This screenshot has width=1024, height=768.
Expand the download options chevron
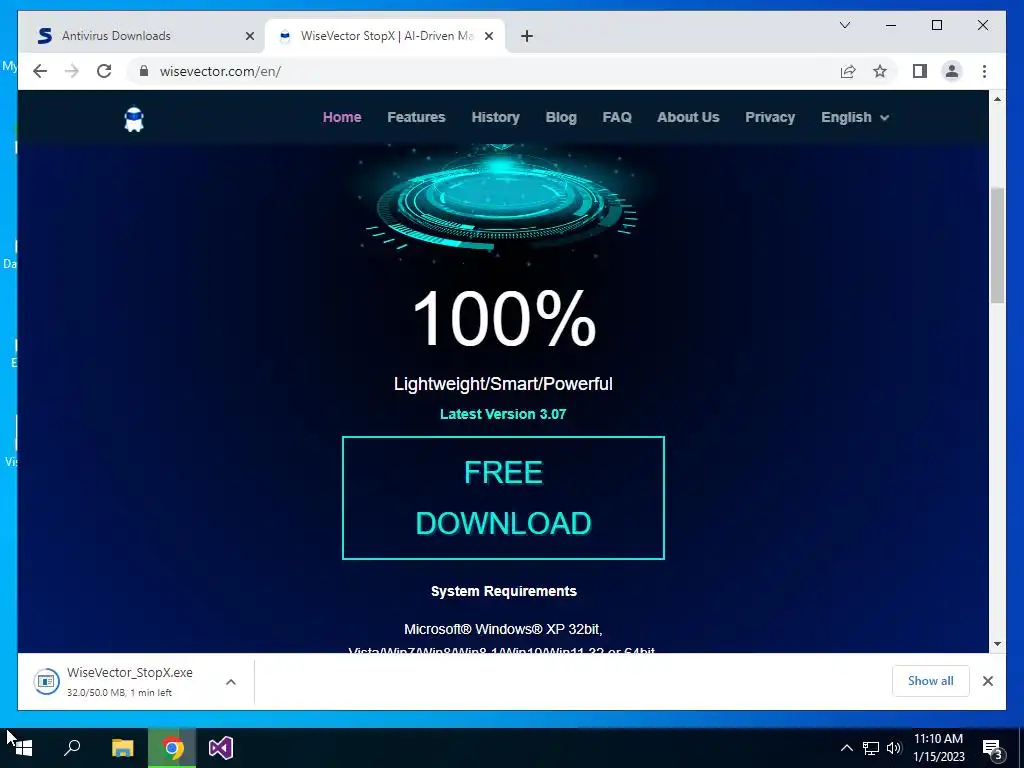point(231,682)
